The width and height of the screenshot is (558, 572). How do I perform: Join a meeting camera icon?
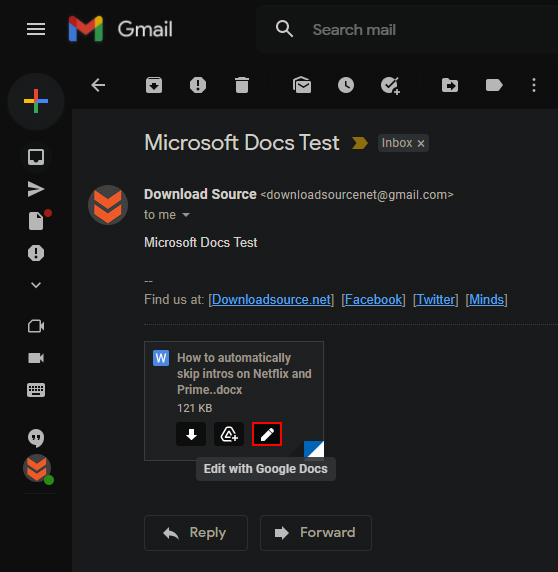[x=36, y=358]
